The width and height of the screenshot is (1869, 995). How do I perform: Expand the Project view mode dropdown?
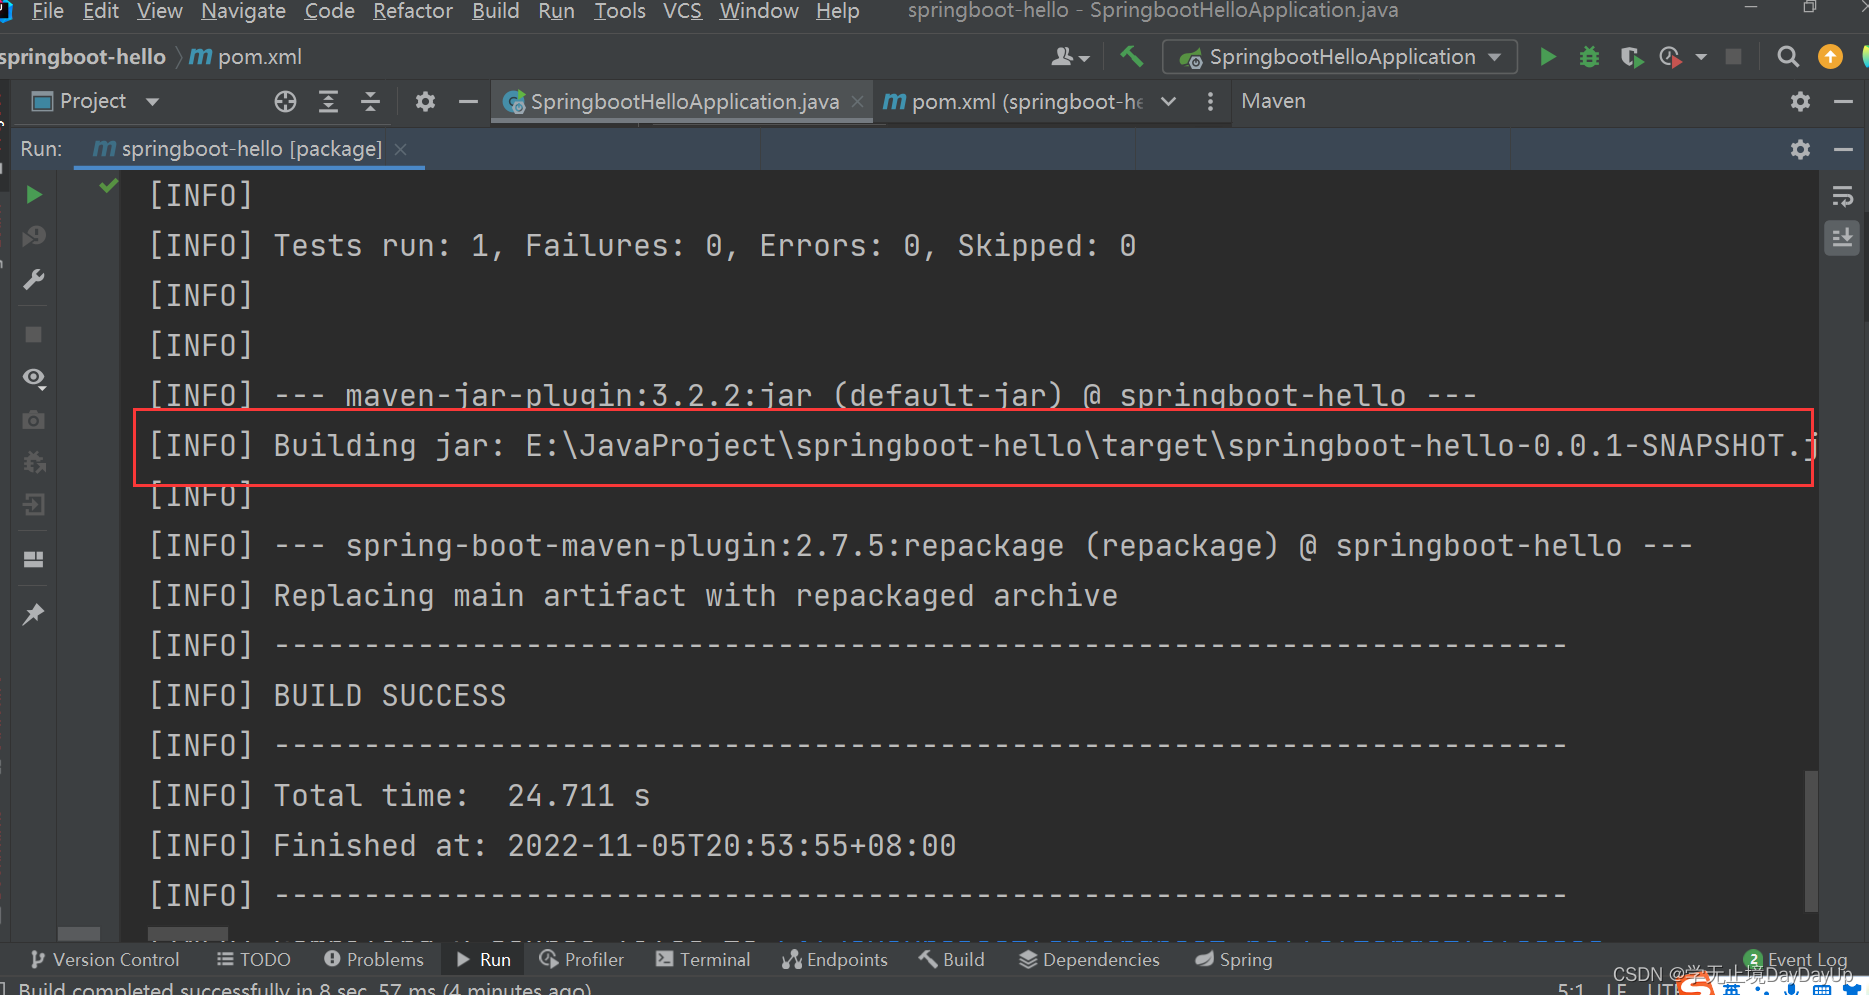tap(153, 101)
